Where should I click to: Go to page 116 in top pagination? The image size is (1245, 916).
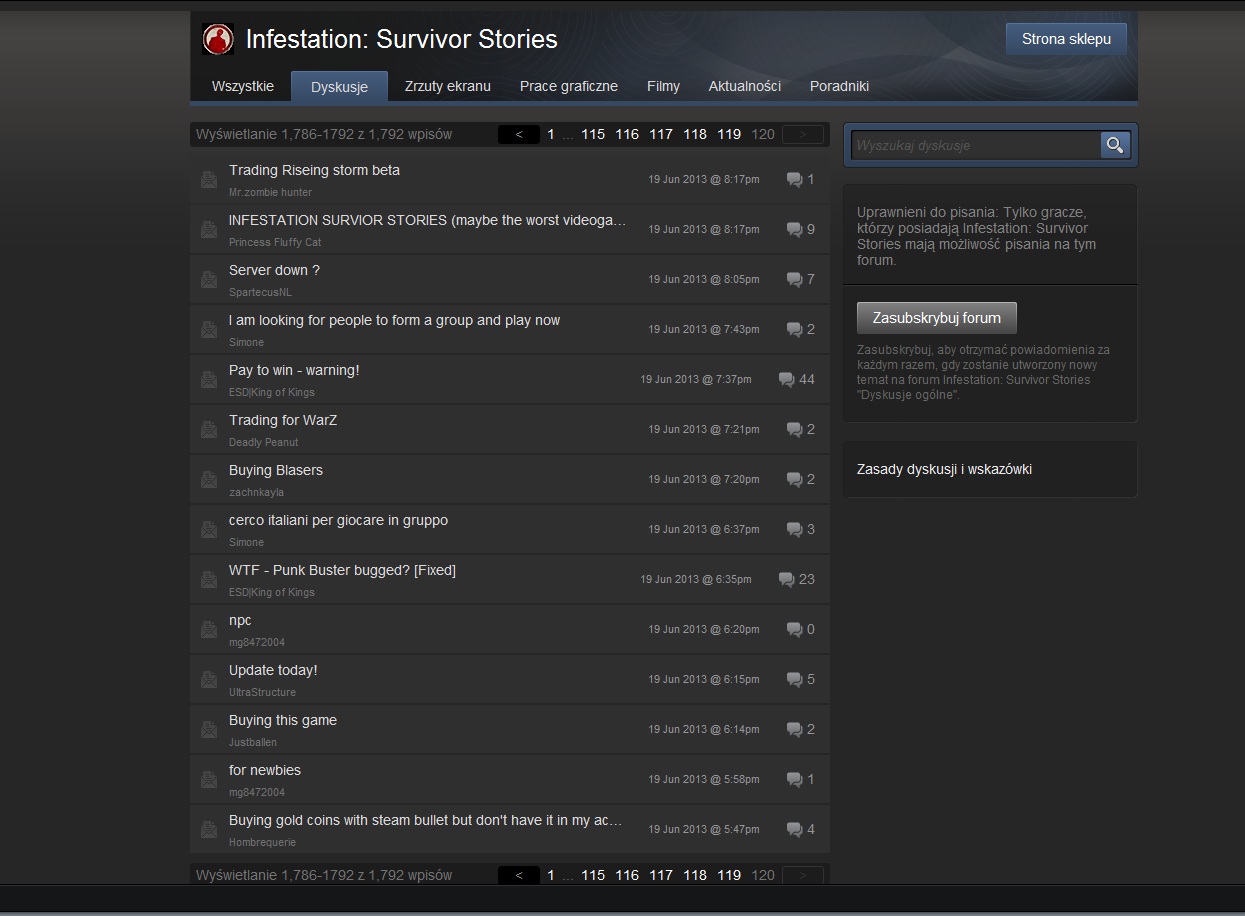(x=627, y=134)
